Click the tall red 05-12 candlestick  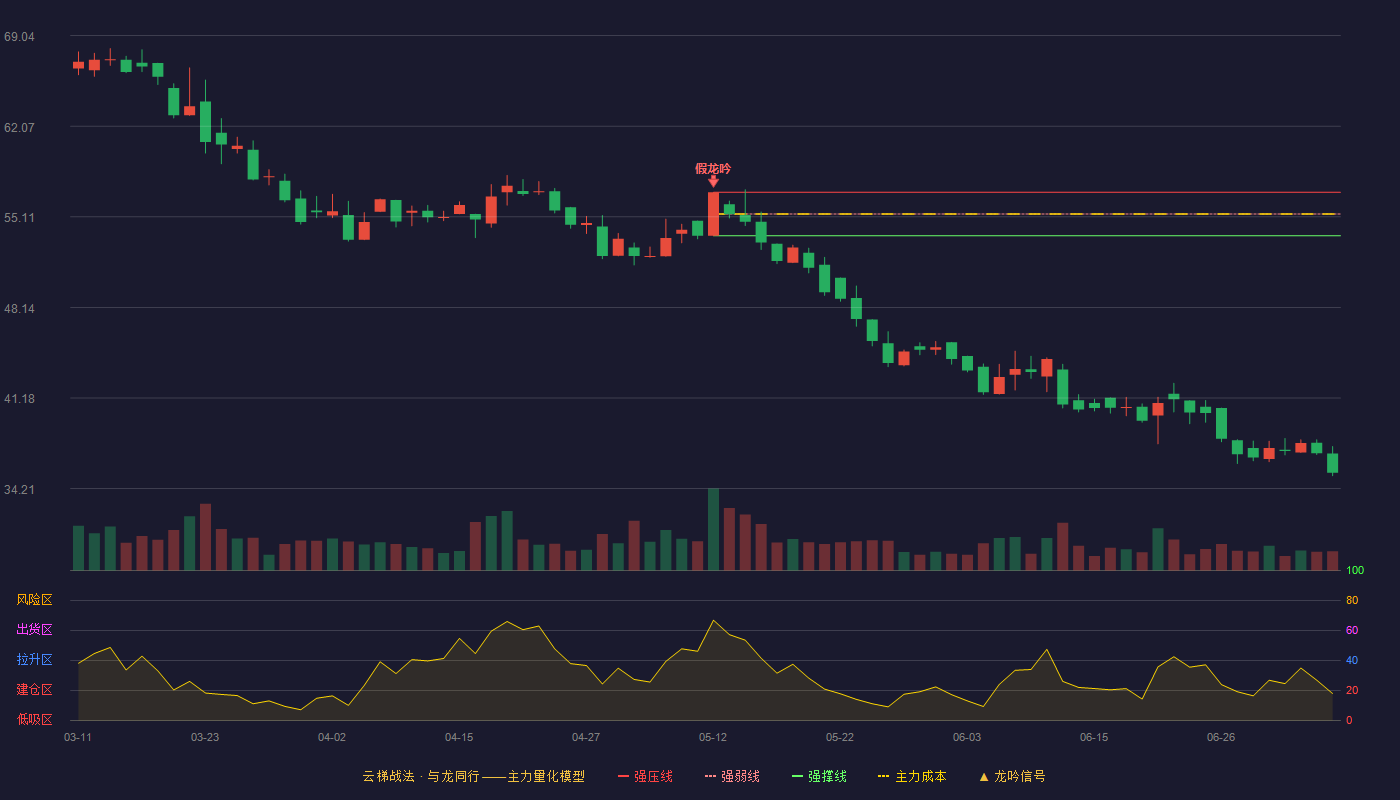713,214
